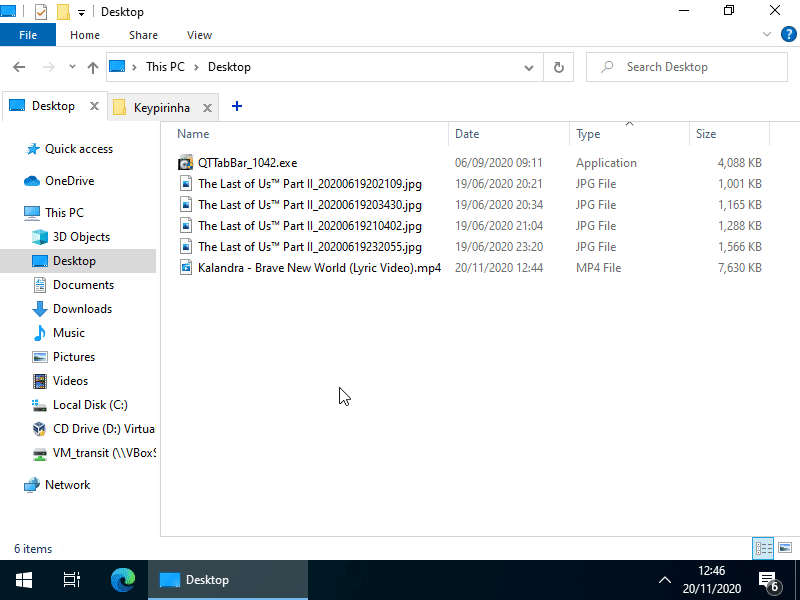Select Desktop in the navigation pane
The image size is (800, 600).
coord(78,261)
